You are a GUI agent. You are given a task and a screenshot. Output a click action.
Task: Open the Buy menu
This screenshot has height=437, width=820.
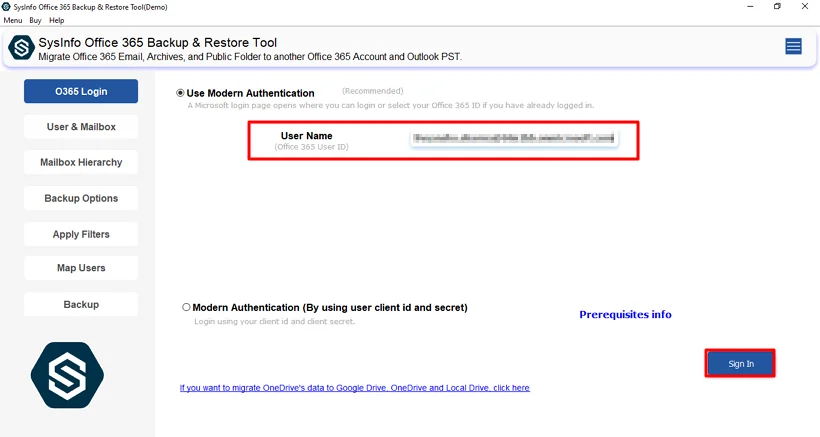click(x=35, y=20)
